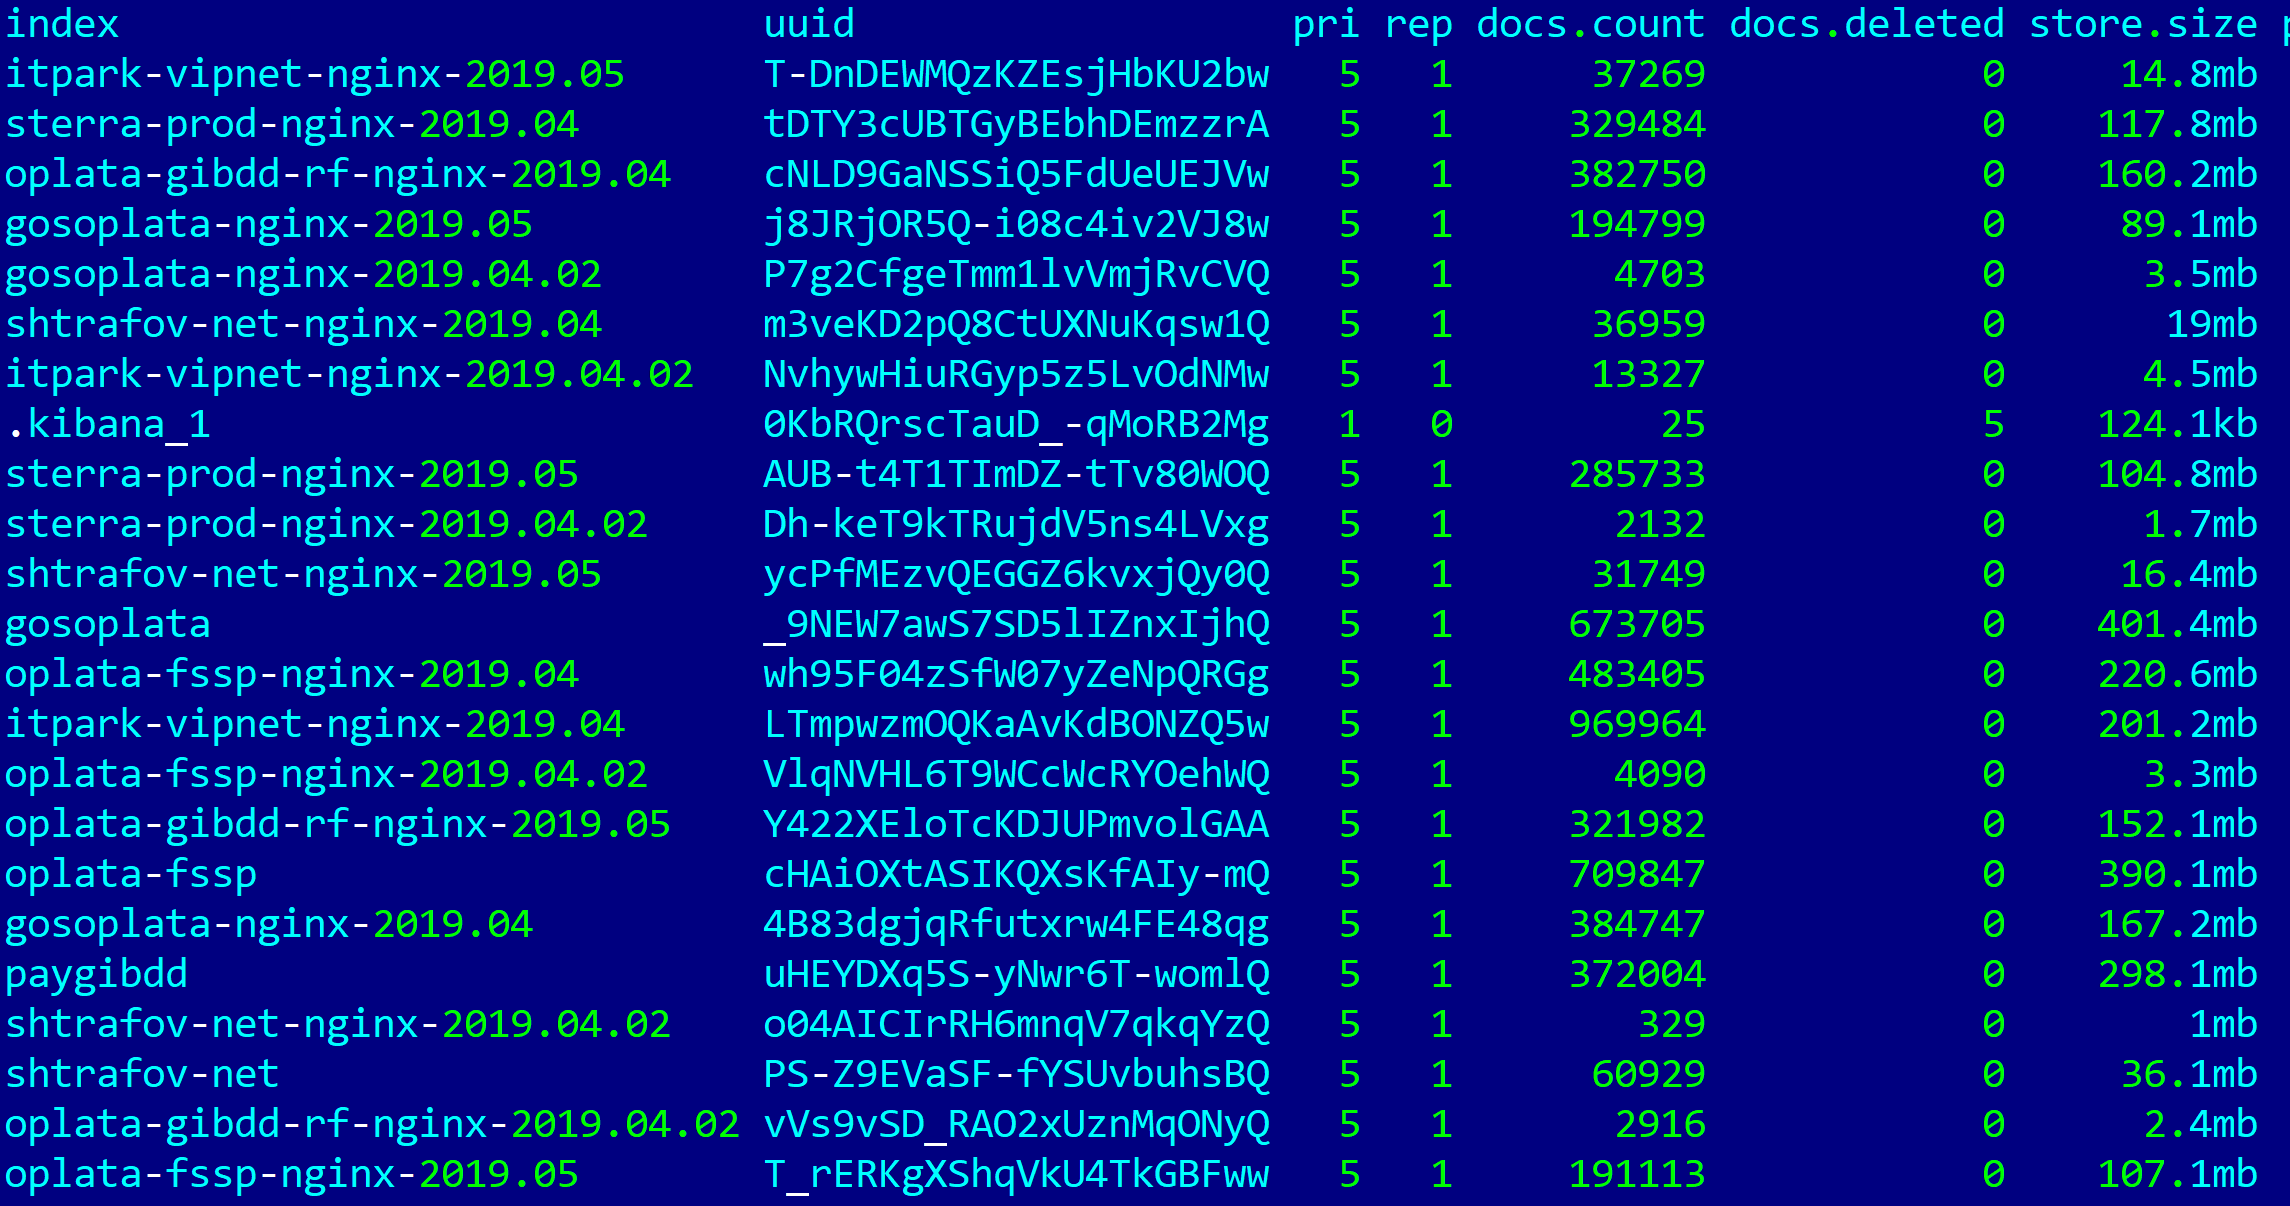Select index name oplata-fssp-nginx-2019.04
The image size is (2290, 1206).
coord(292,674)
